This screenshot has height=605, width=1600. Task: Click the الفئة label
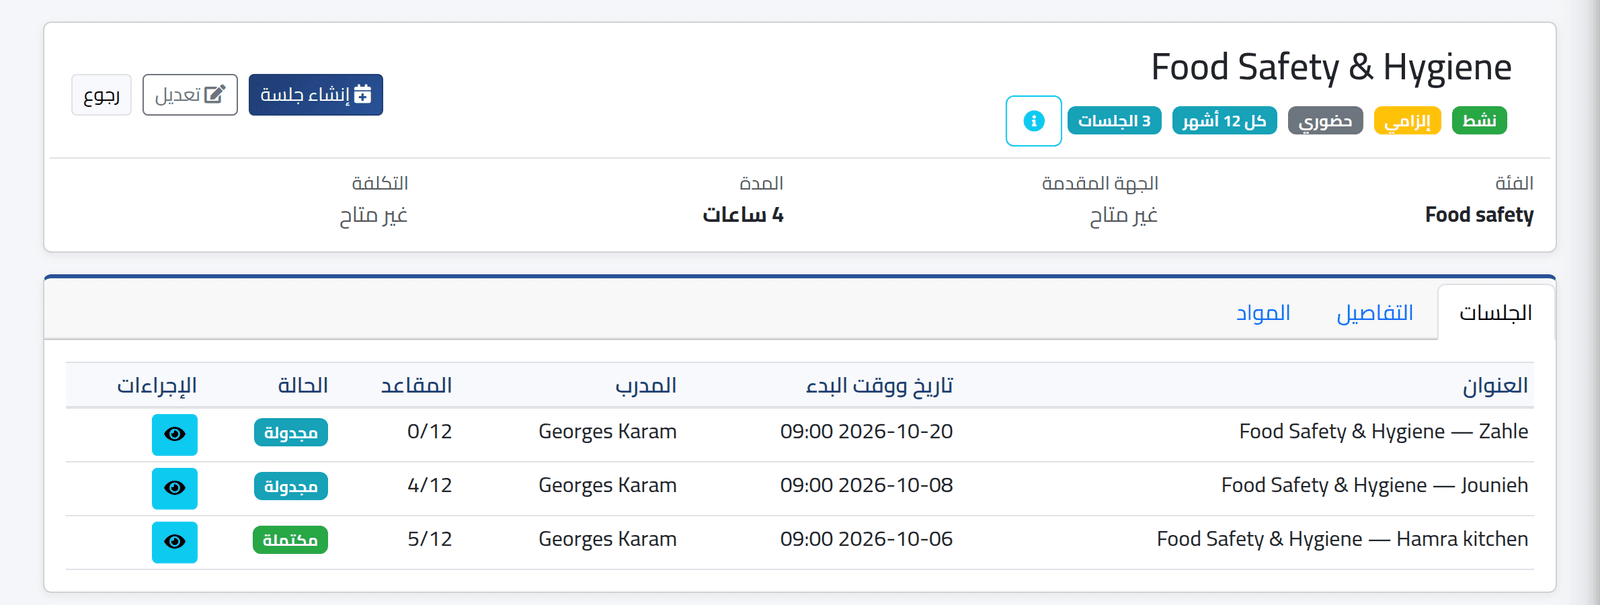(x=1514, y=183)
